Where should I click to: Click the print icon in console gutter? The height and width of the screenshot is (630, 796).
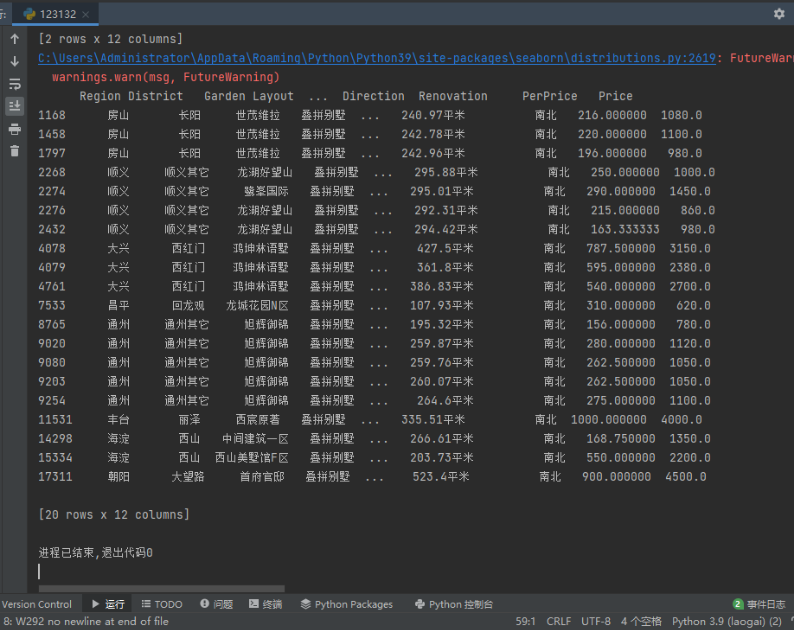(15, 129)
